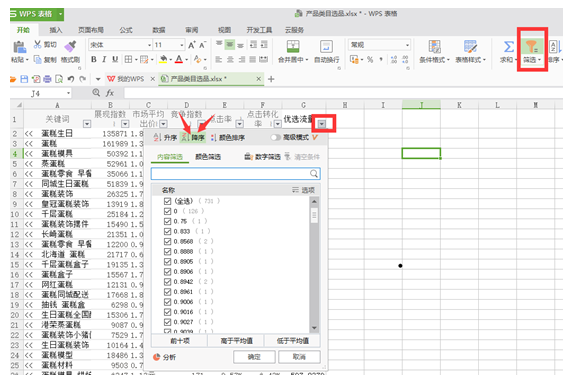Open the font size 11 dropdown

click(182, 45)
